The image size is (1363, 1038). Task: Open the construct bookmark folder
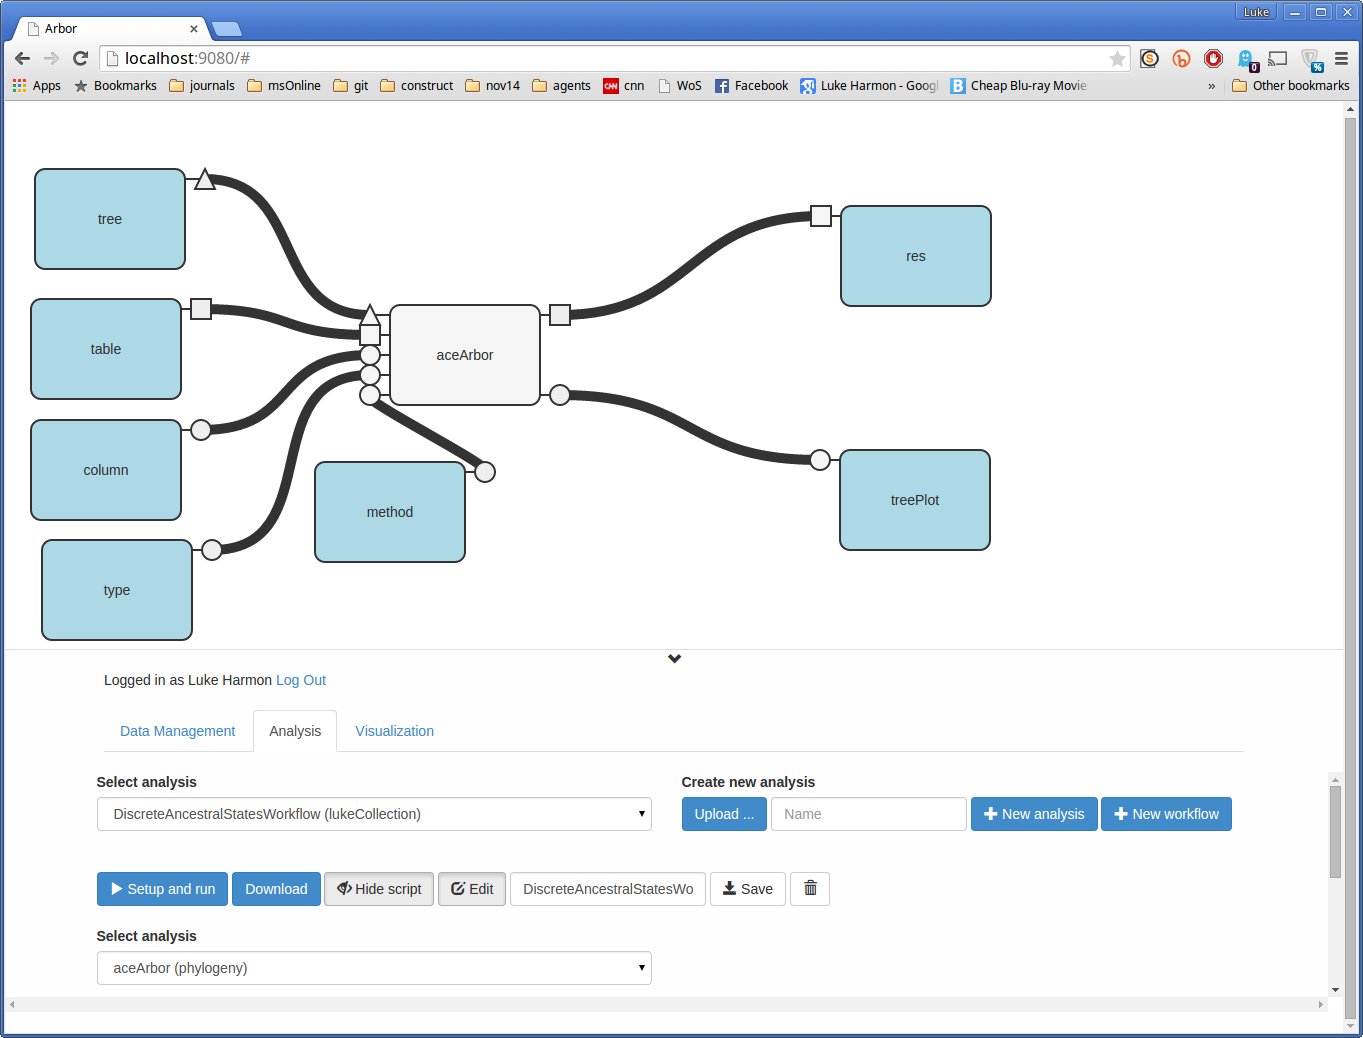(417, 86)
